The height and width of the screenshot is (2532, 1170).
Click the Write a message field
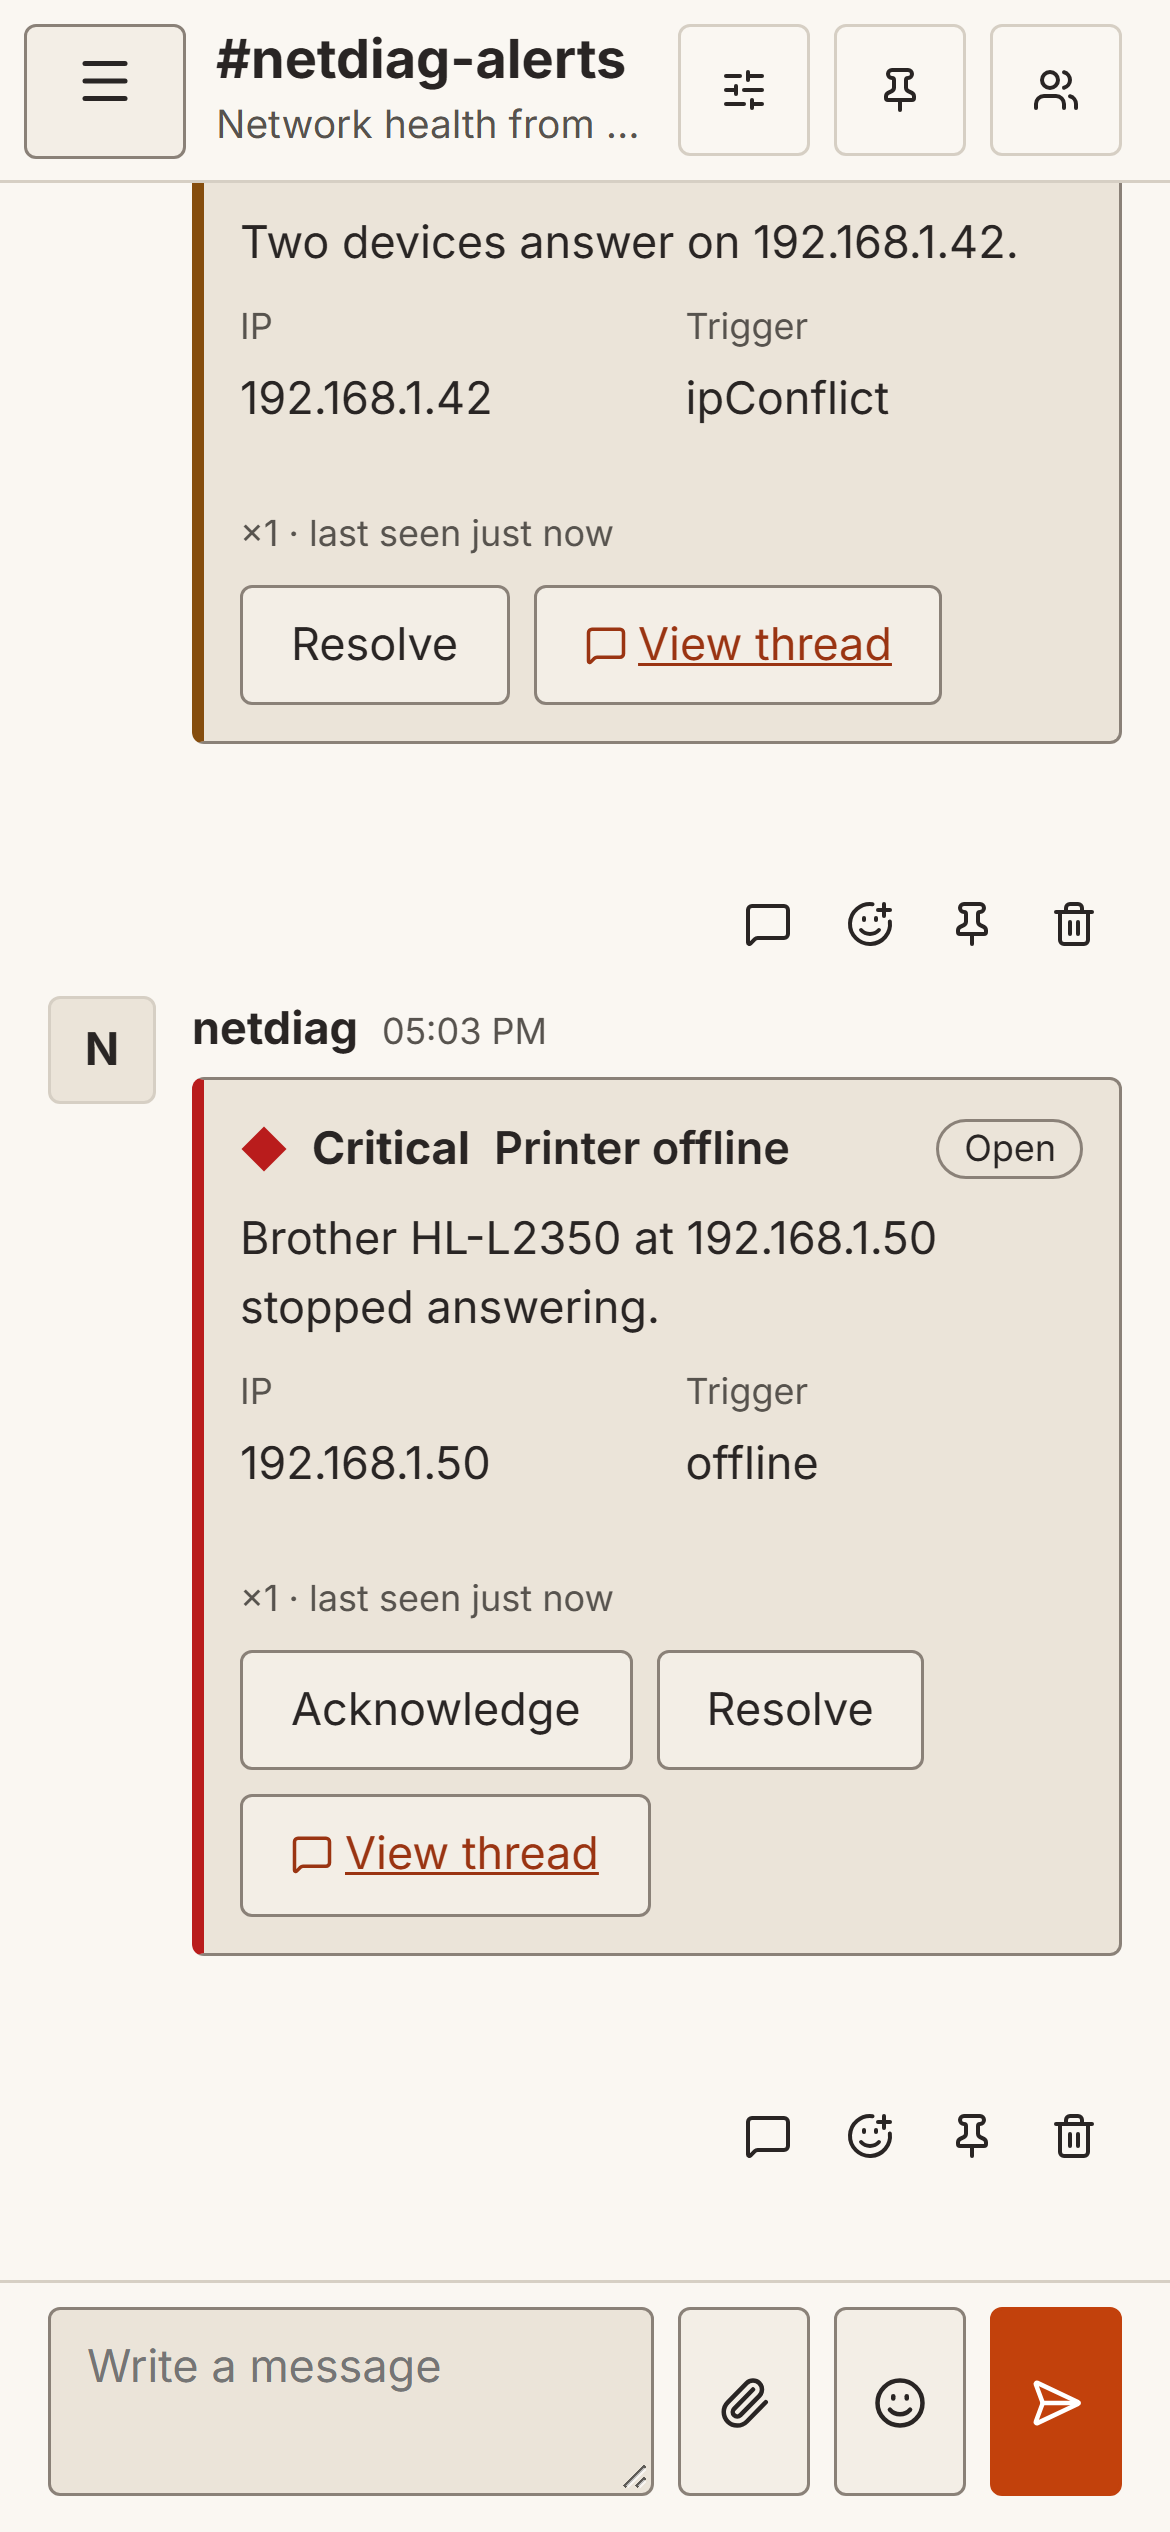pyautogui.click(x=351, y=2401)
